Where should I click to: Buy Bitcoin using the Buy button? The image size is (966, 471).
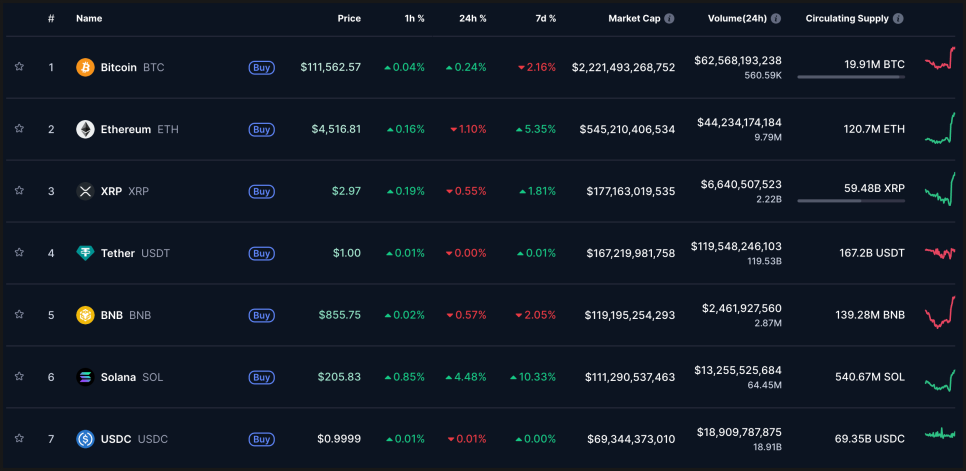coord(262,68)
